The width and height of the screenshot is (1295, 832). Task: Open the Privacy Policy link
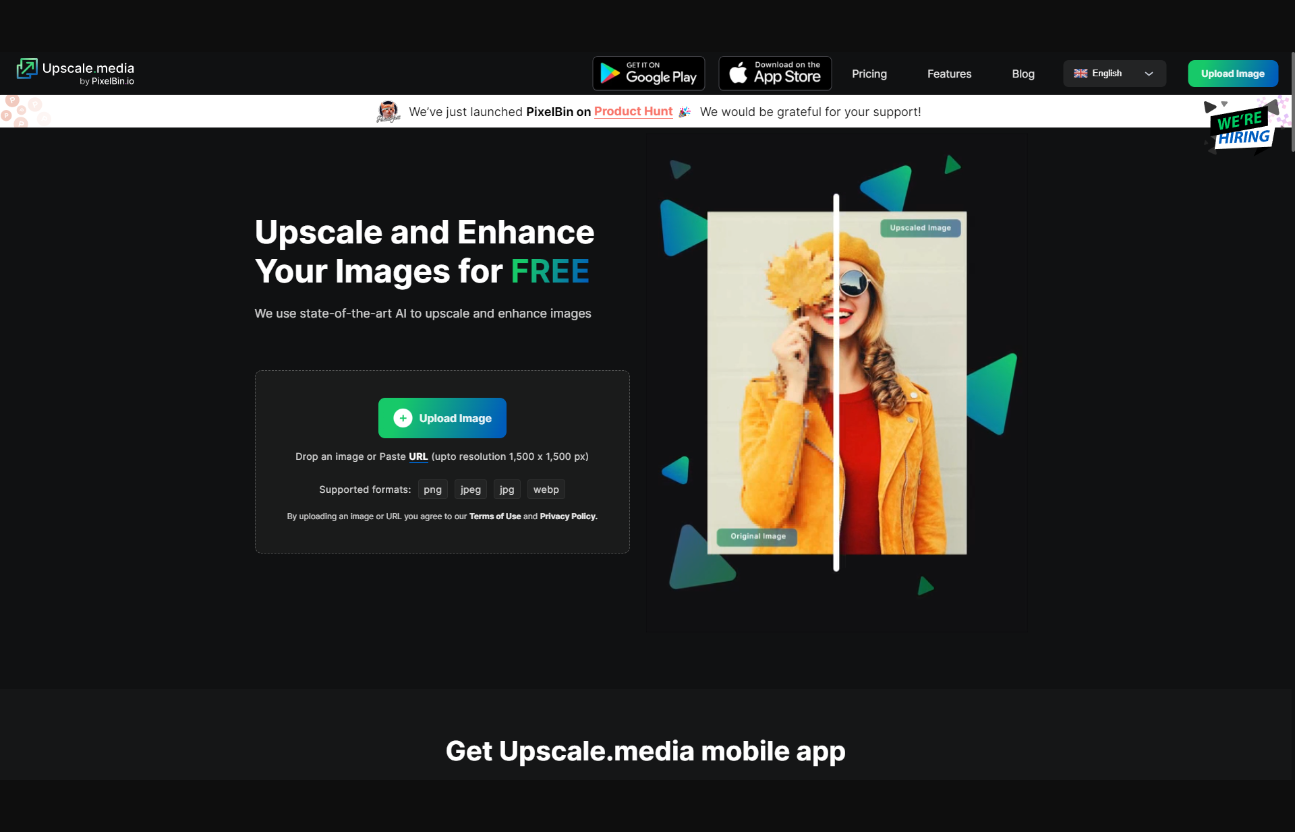coord(568,517)
